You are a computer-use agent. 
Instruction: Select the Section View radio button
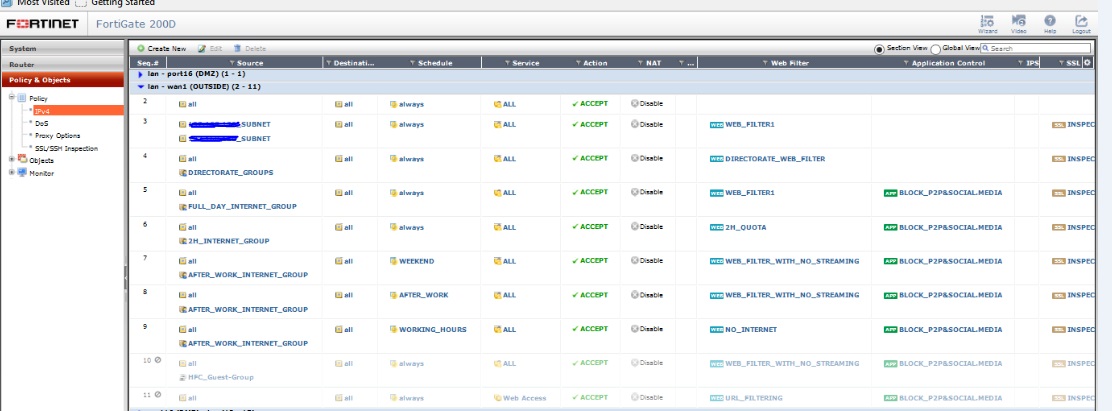coord(879,49)
